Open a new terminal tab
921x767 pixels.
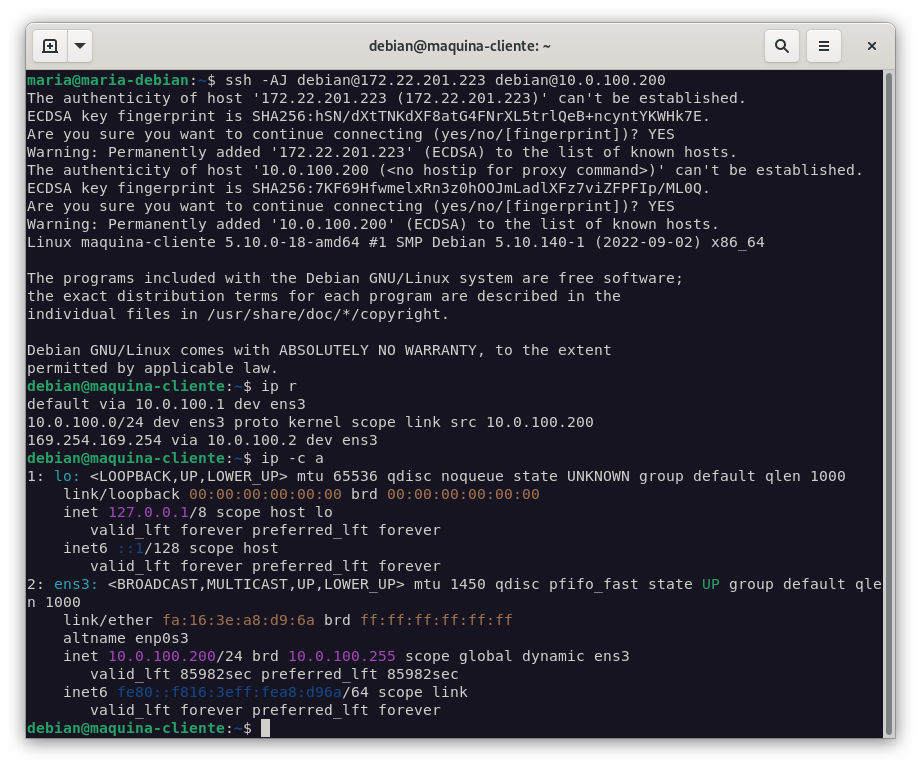(x=50, y=46)
